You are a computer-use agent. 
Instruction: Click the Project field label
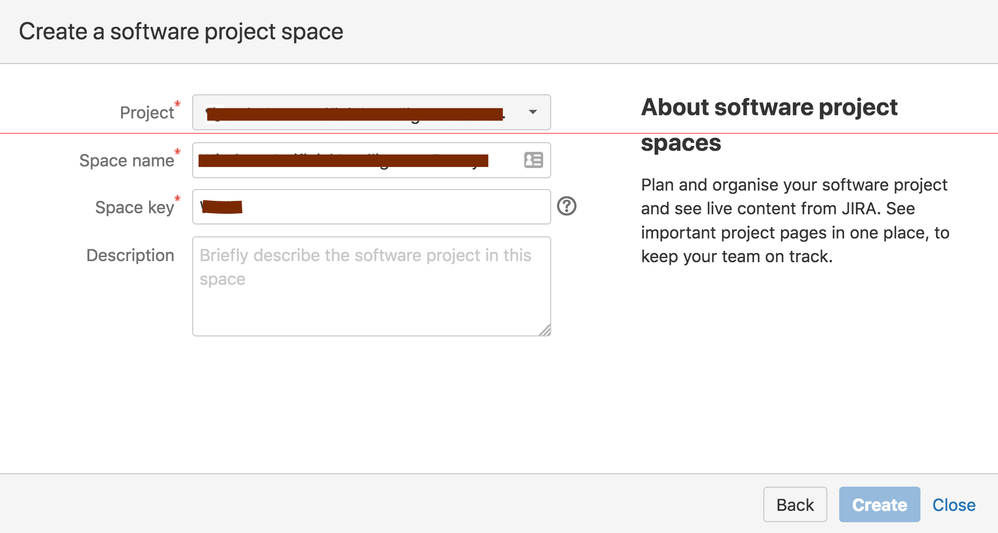click(147, 113)
